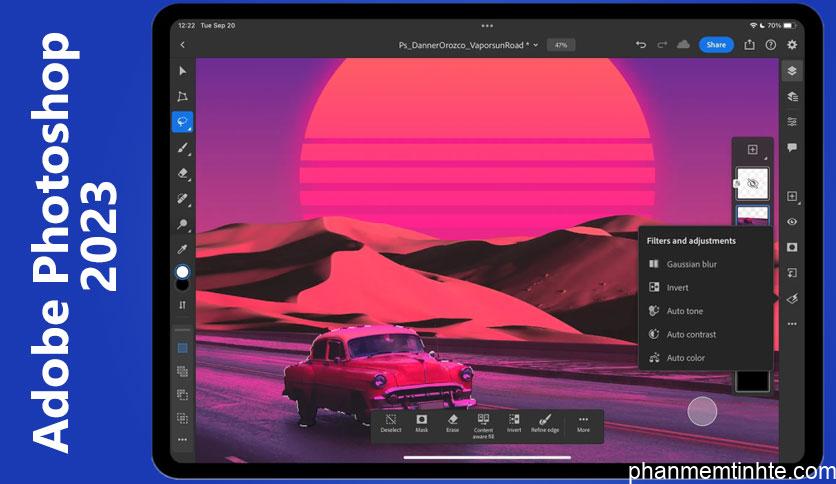Add a new layer from right taskbar
The height and width of the screenshot is (484, 836).
tap(792, 196)
